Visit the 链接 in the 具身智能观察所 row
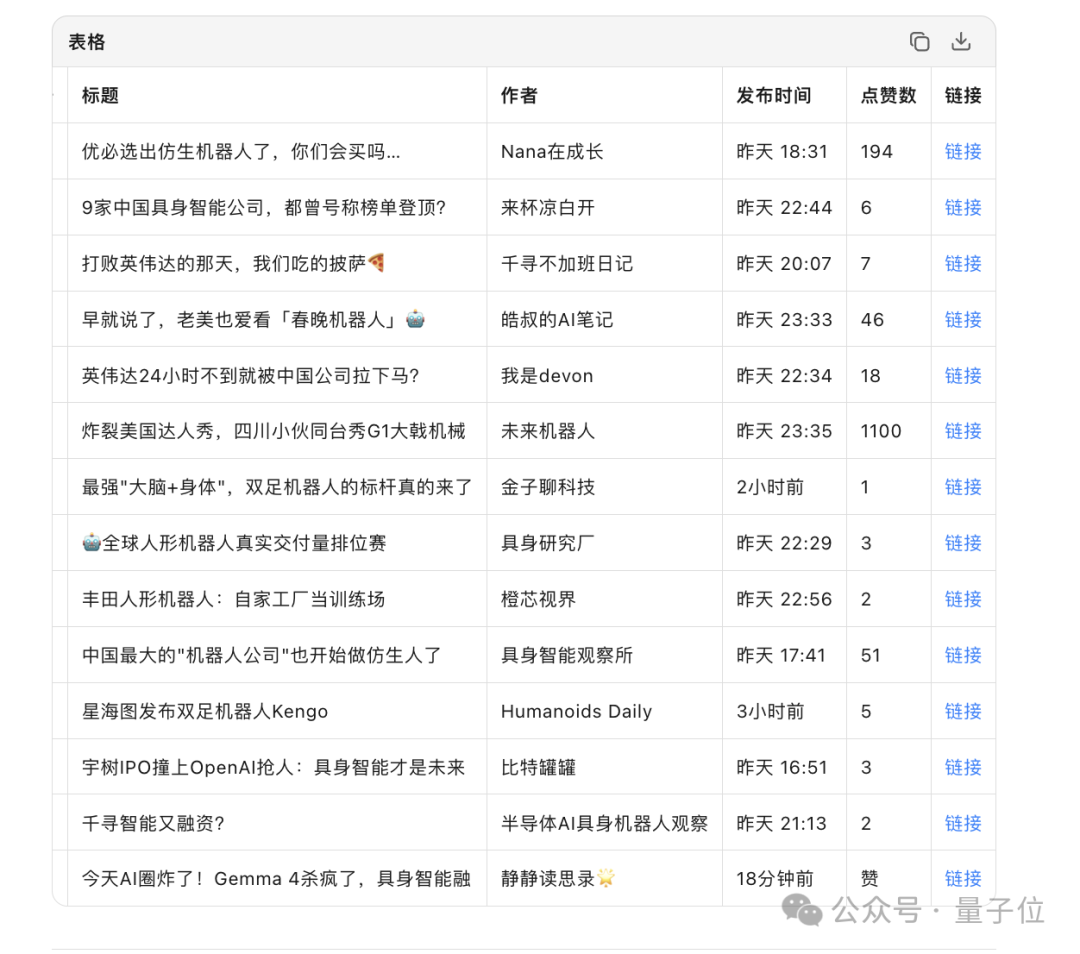Image resolution: width=1080 pixels, height=954 pixels. [x=963, y=655]
